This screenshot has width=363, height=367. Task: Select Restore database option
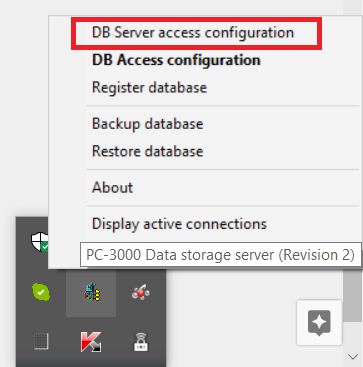click(x=147, y=151)
